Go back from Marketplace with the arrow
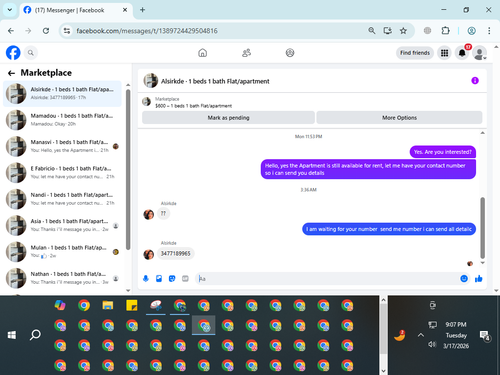The width and height of the screenshot is (500, 375). (11, 73)
